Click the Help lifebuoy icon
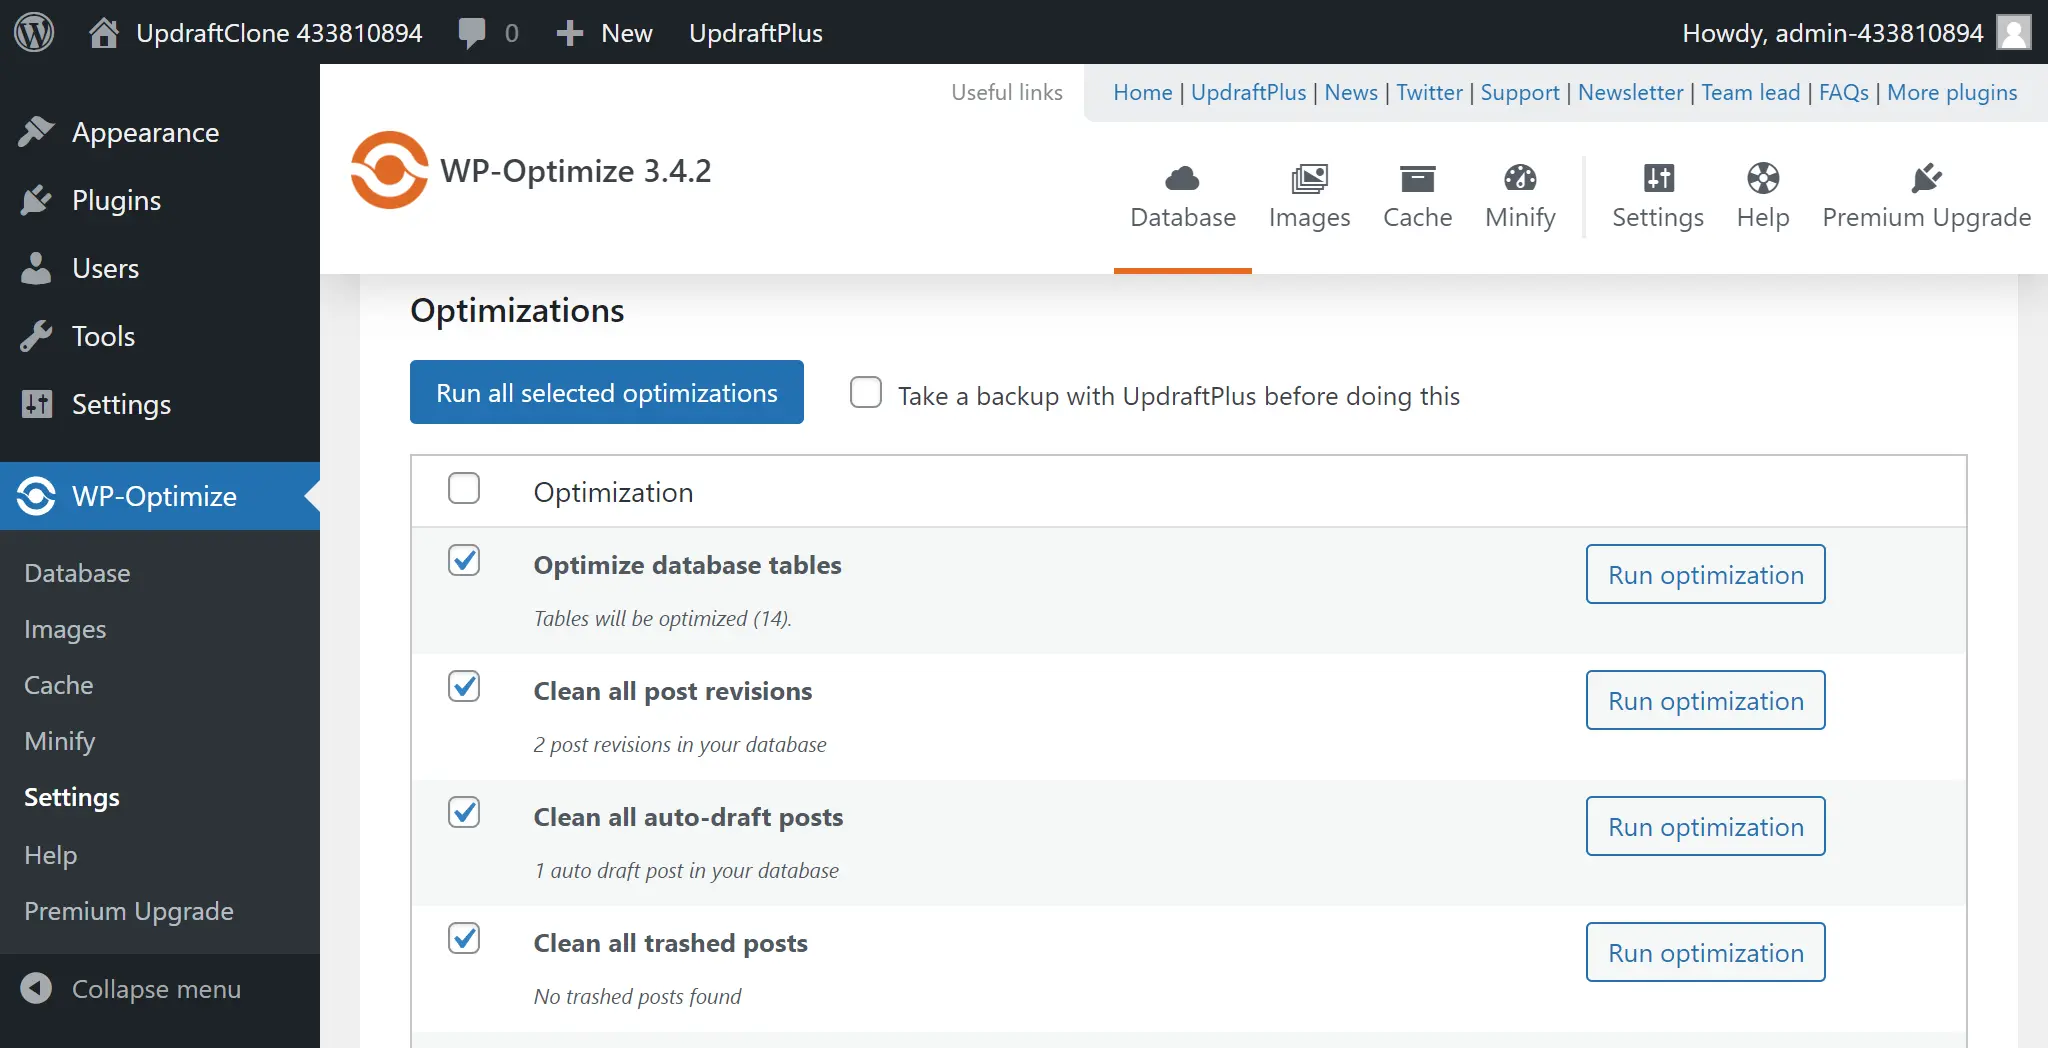2048x1048 pixels. [1763, 178]
